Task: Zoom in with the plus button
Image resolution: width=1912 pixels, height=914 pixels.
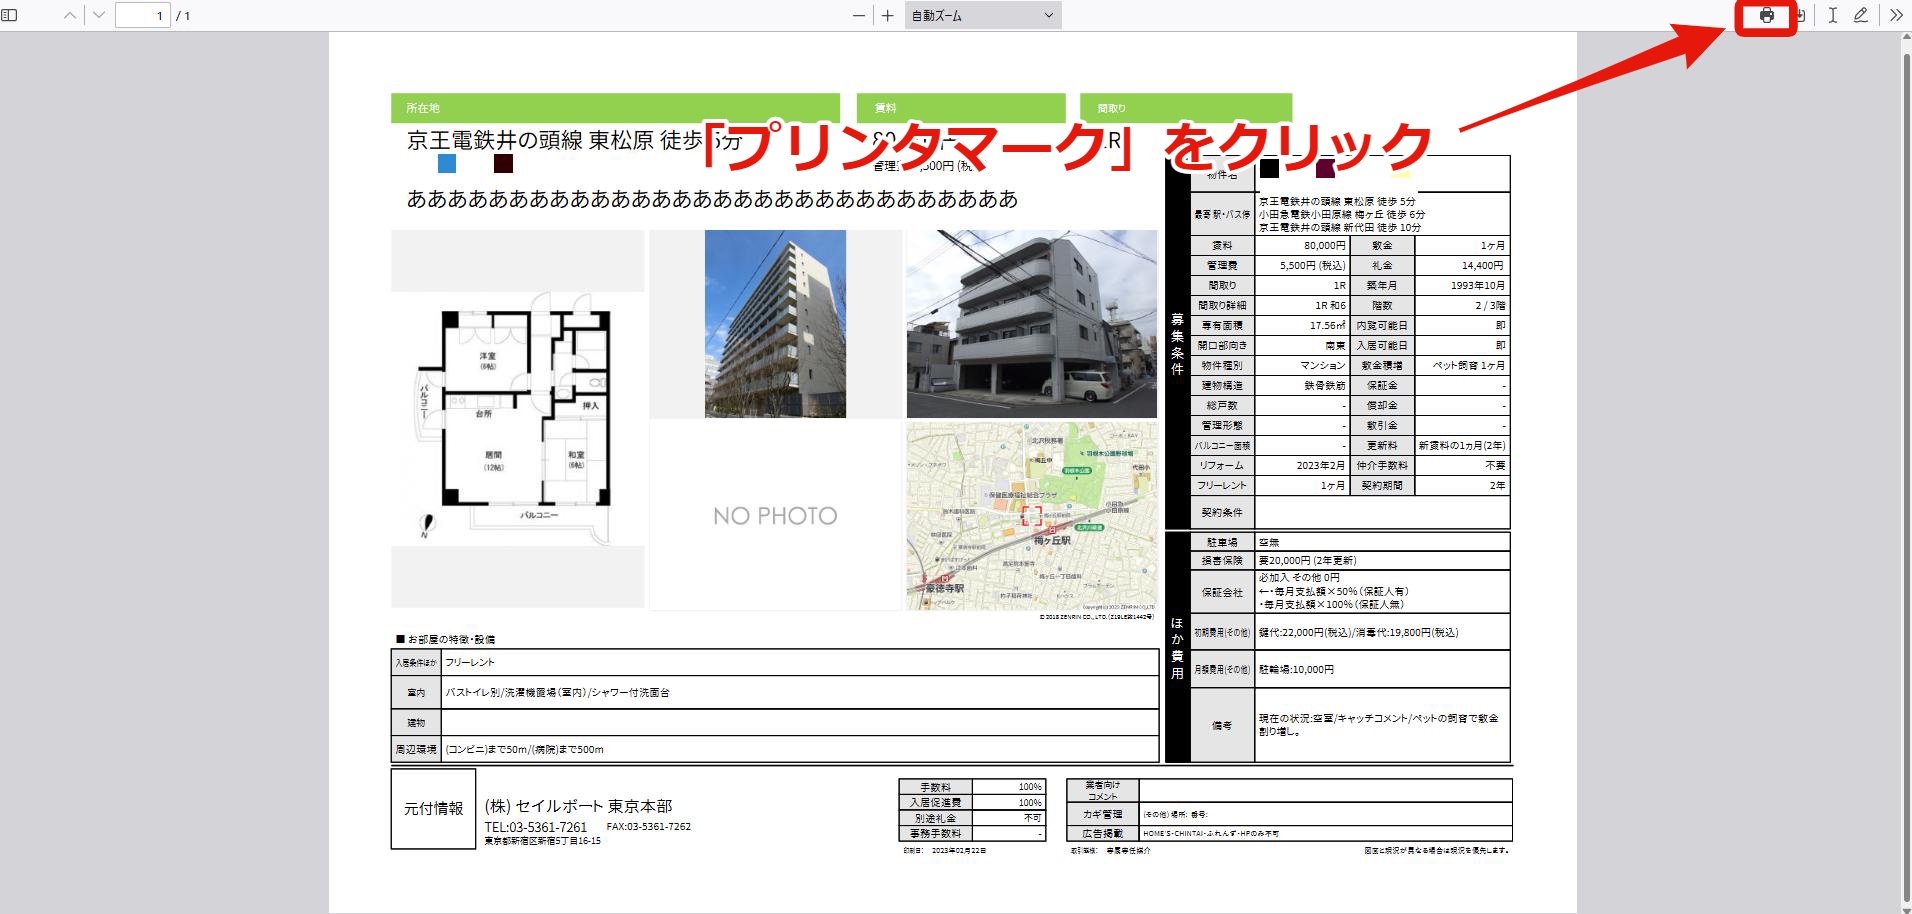Action: coord(887,16)
